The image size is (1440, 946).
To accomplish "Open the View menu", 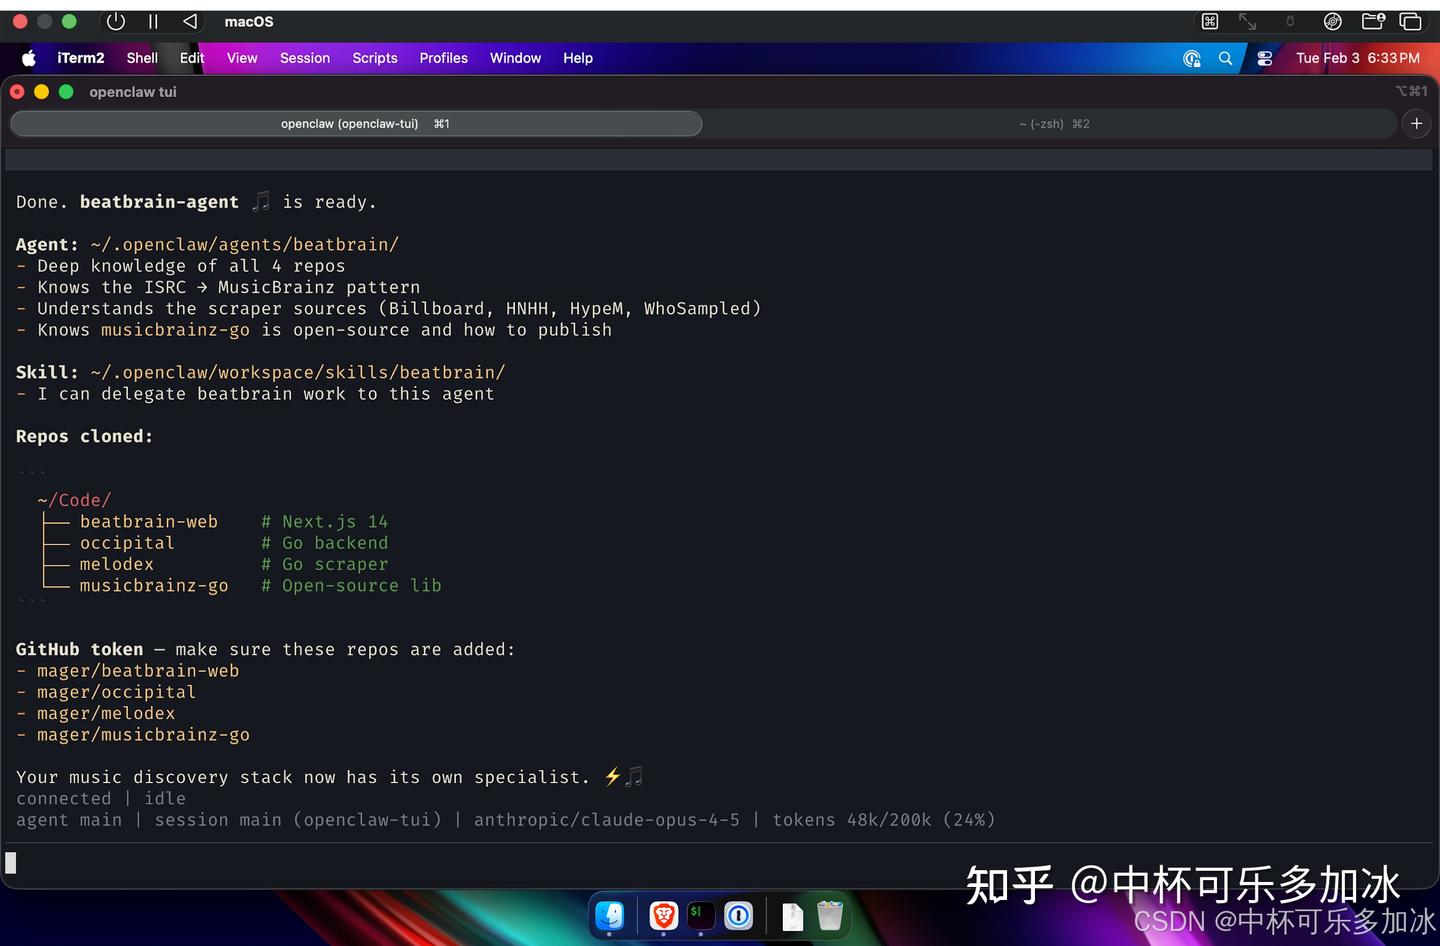I will point(242,58).
